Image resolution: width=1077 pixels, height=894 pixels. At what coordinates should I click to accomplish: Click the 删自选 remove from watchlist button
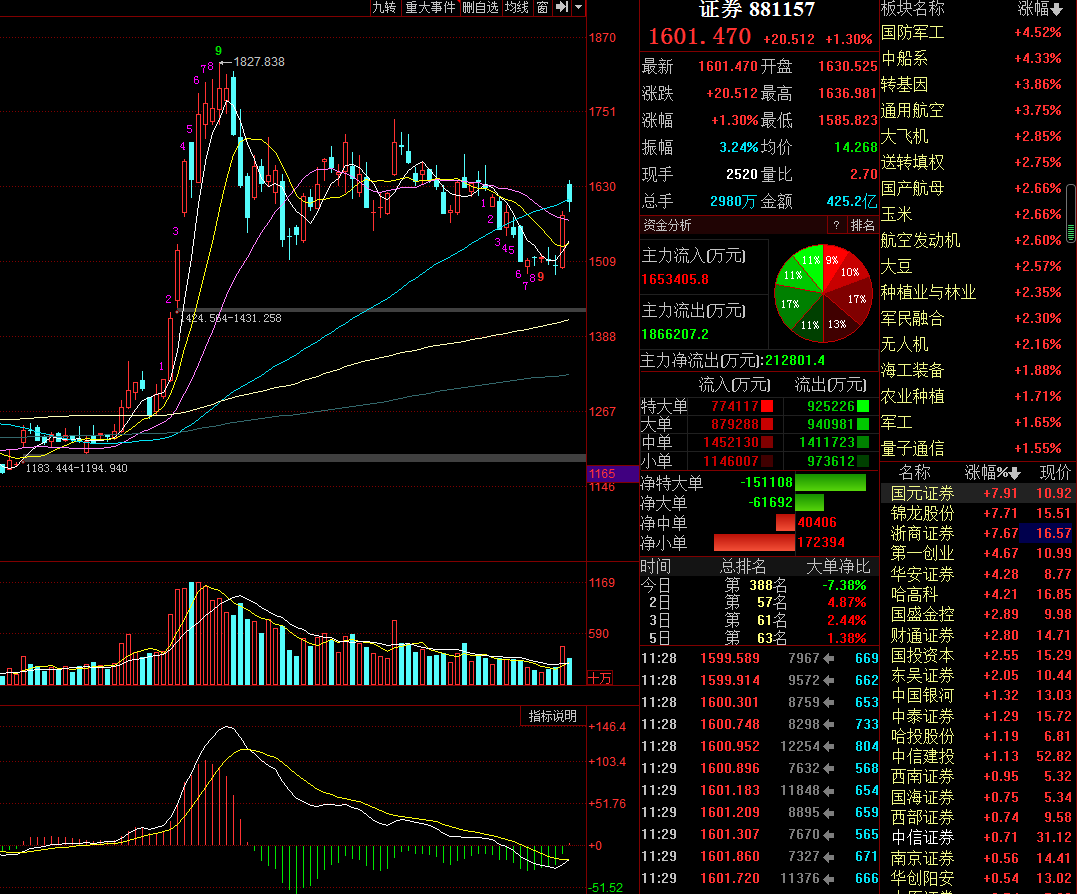[x=480, y=8]
